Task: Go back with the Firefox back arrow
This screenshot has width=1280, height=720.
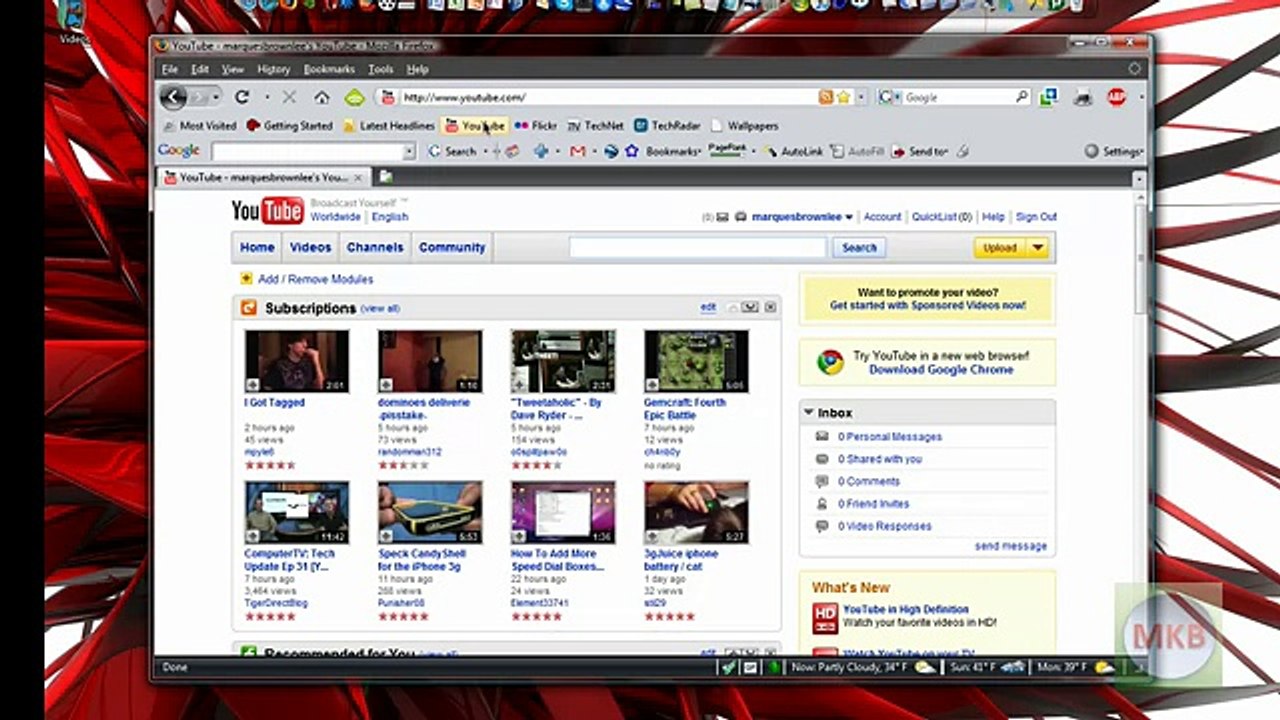Action: pos(174,97)
